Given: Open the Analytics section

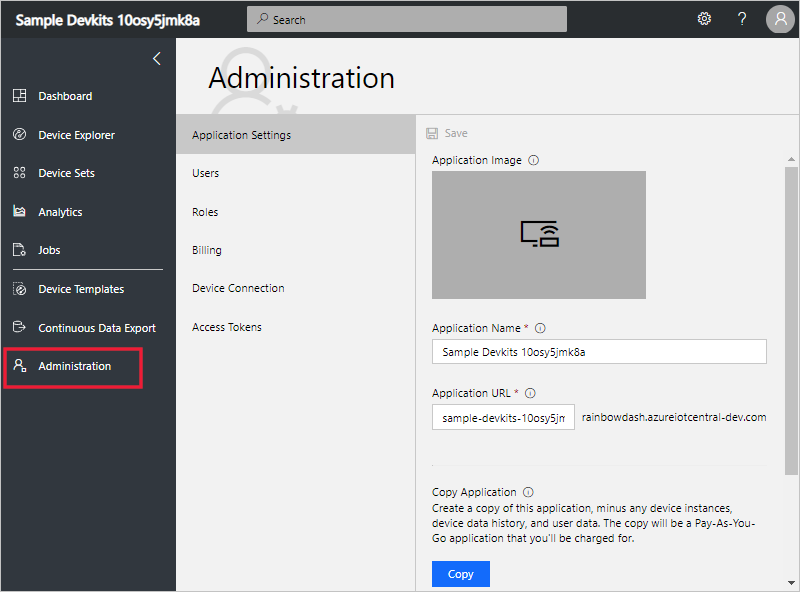Looking at the screenshot, I should pyautogui.click(x=60, y=211).
